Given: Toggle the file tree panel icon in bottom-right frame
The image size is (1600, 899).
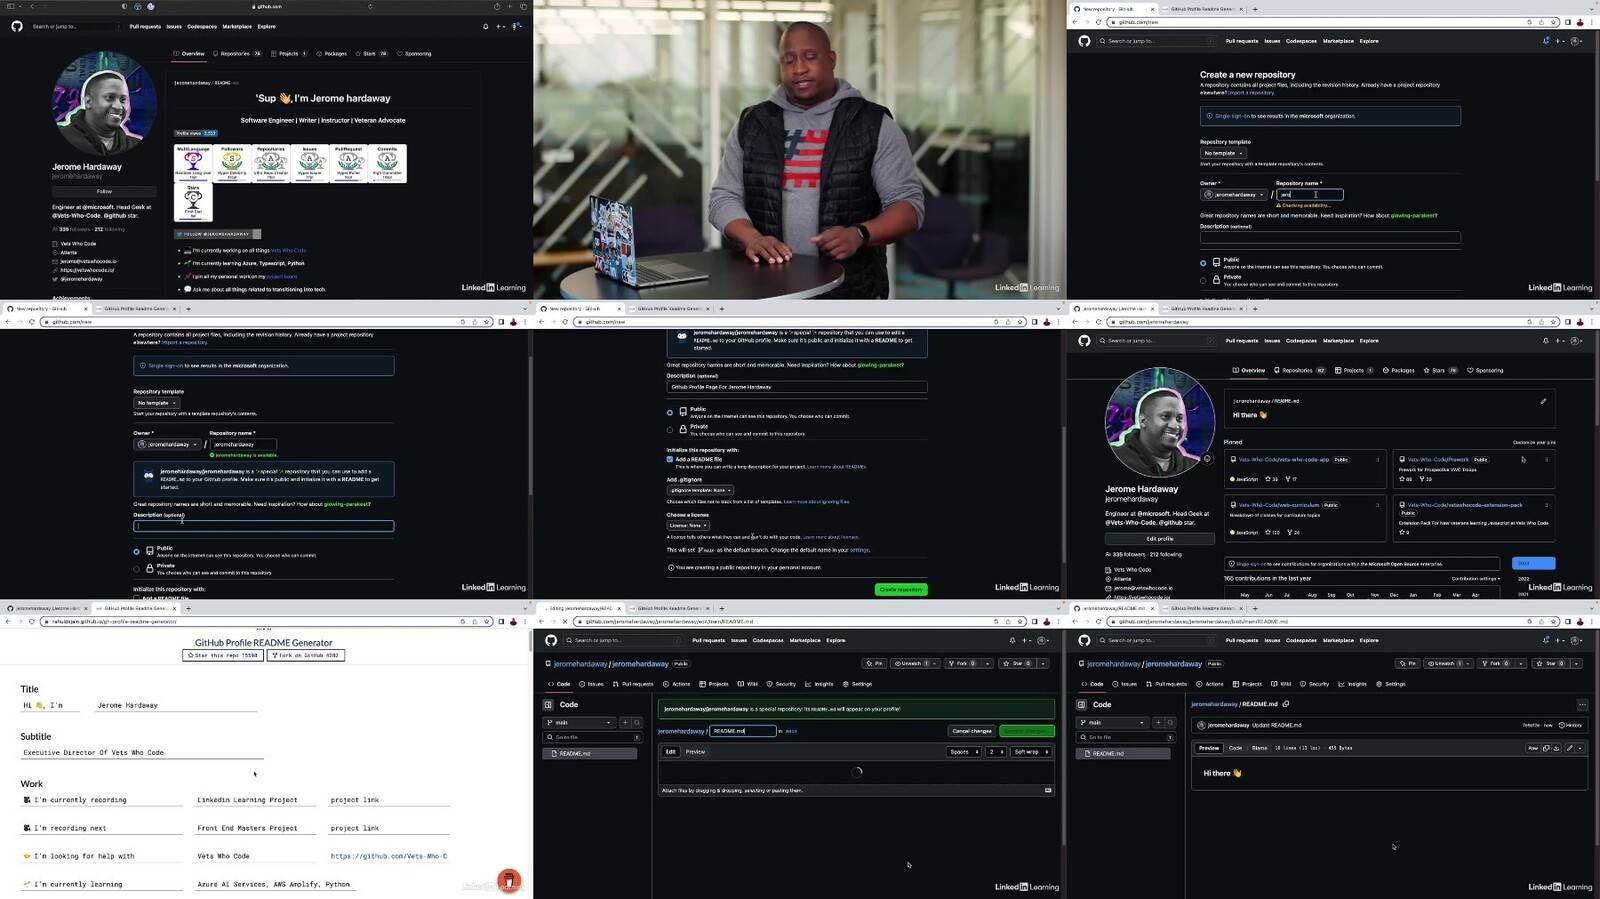Looking at the screenshot, I should pos(1081,704).
